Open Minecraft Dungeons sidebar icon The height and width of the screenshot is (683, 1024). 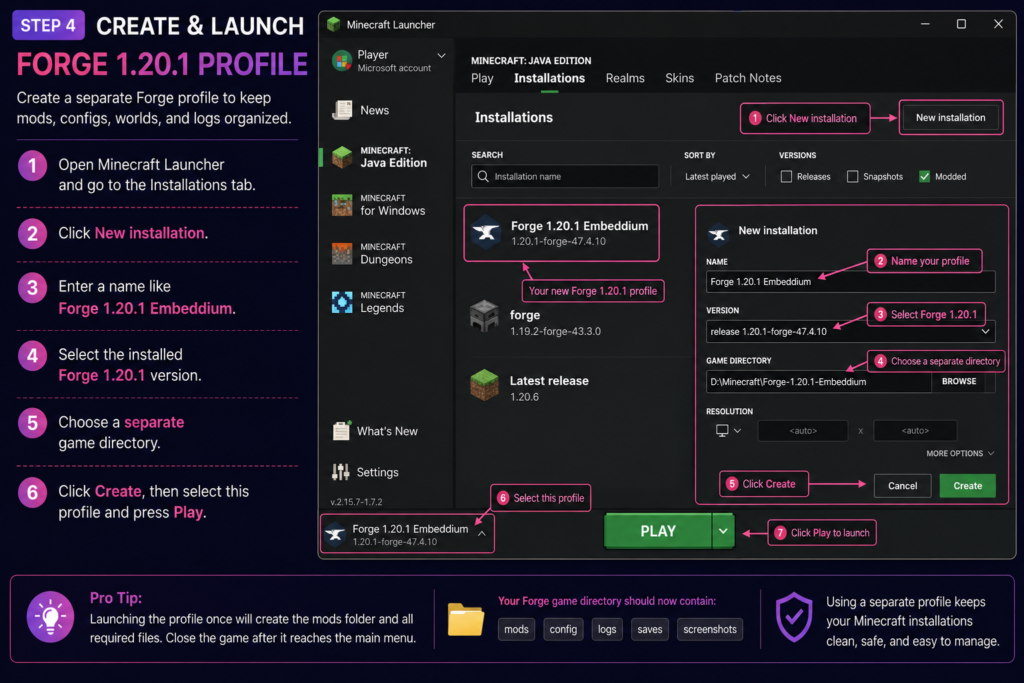click(342, 253)
